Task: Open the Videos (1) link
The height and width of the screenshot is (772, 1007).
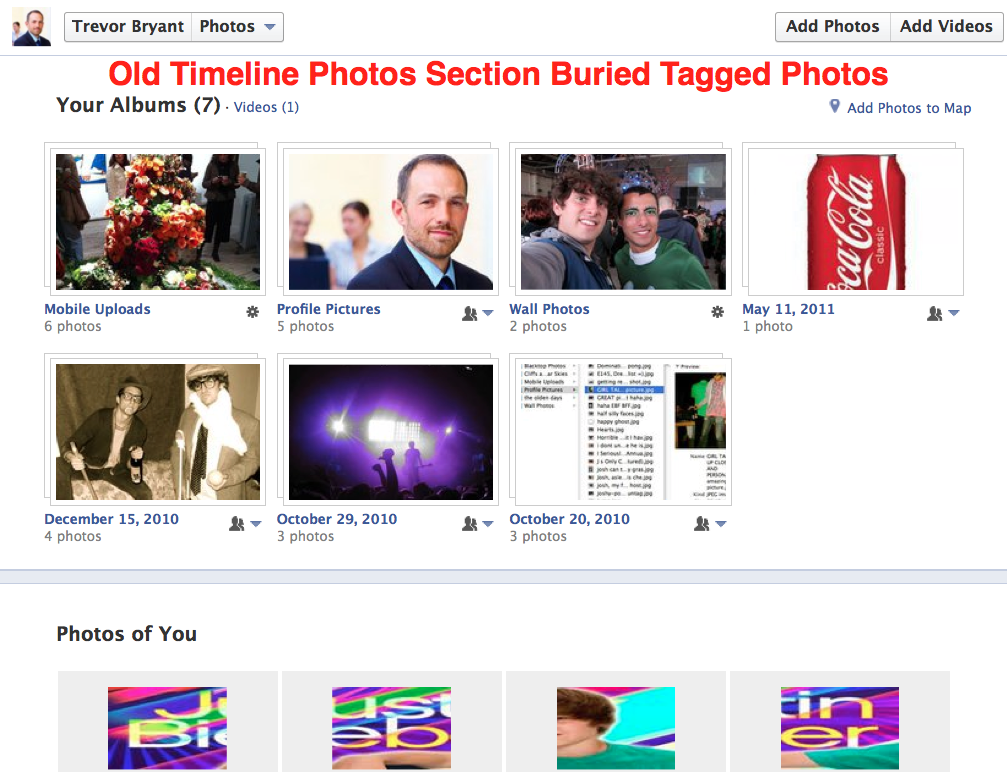Action: pos(266,107)
